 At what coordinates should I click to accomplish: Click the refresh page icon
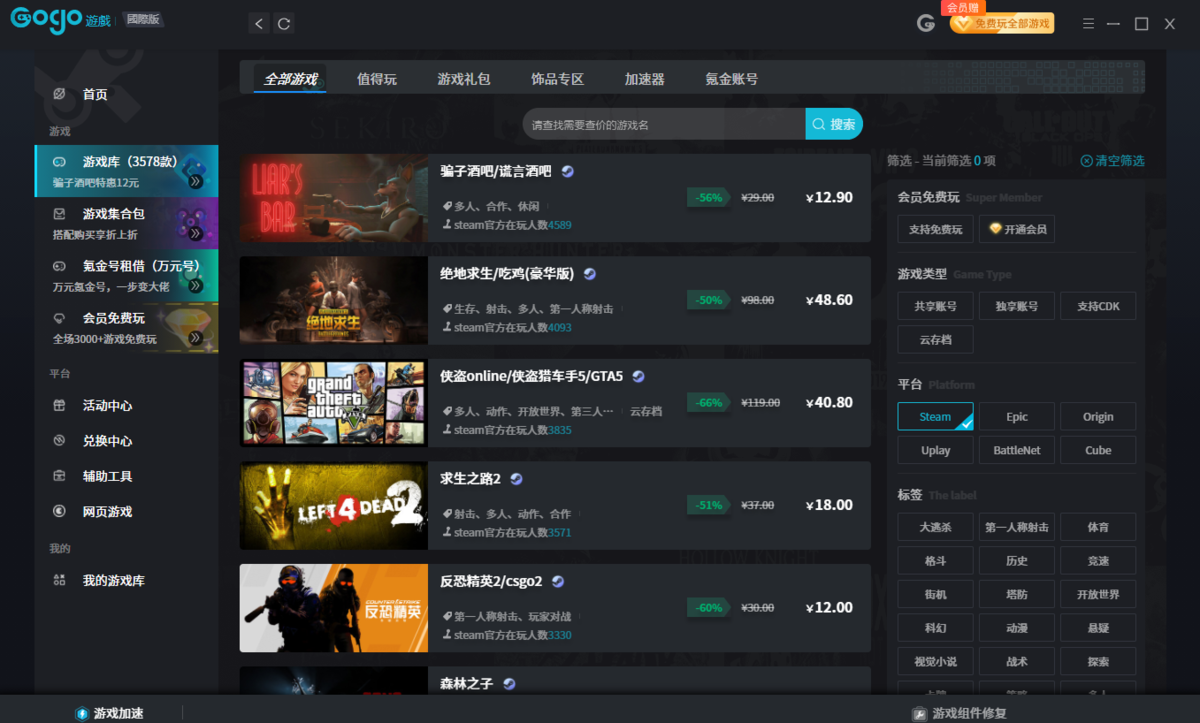coord(284,23)
